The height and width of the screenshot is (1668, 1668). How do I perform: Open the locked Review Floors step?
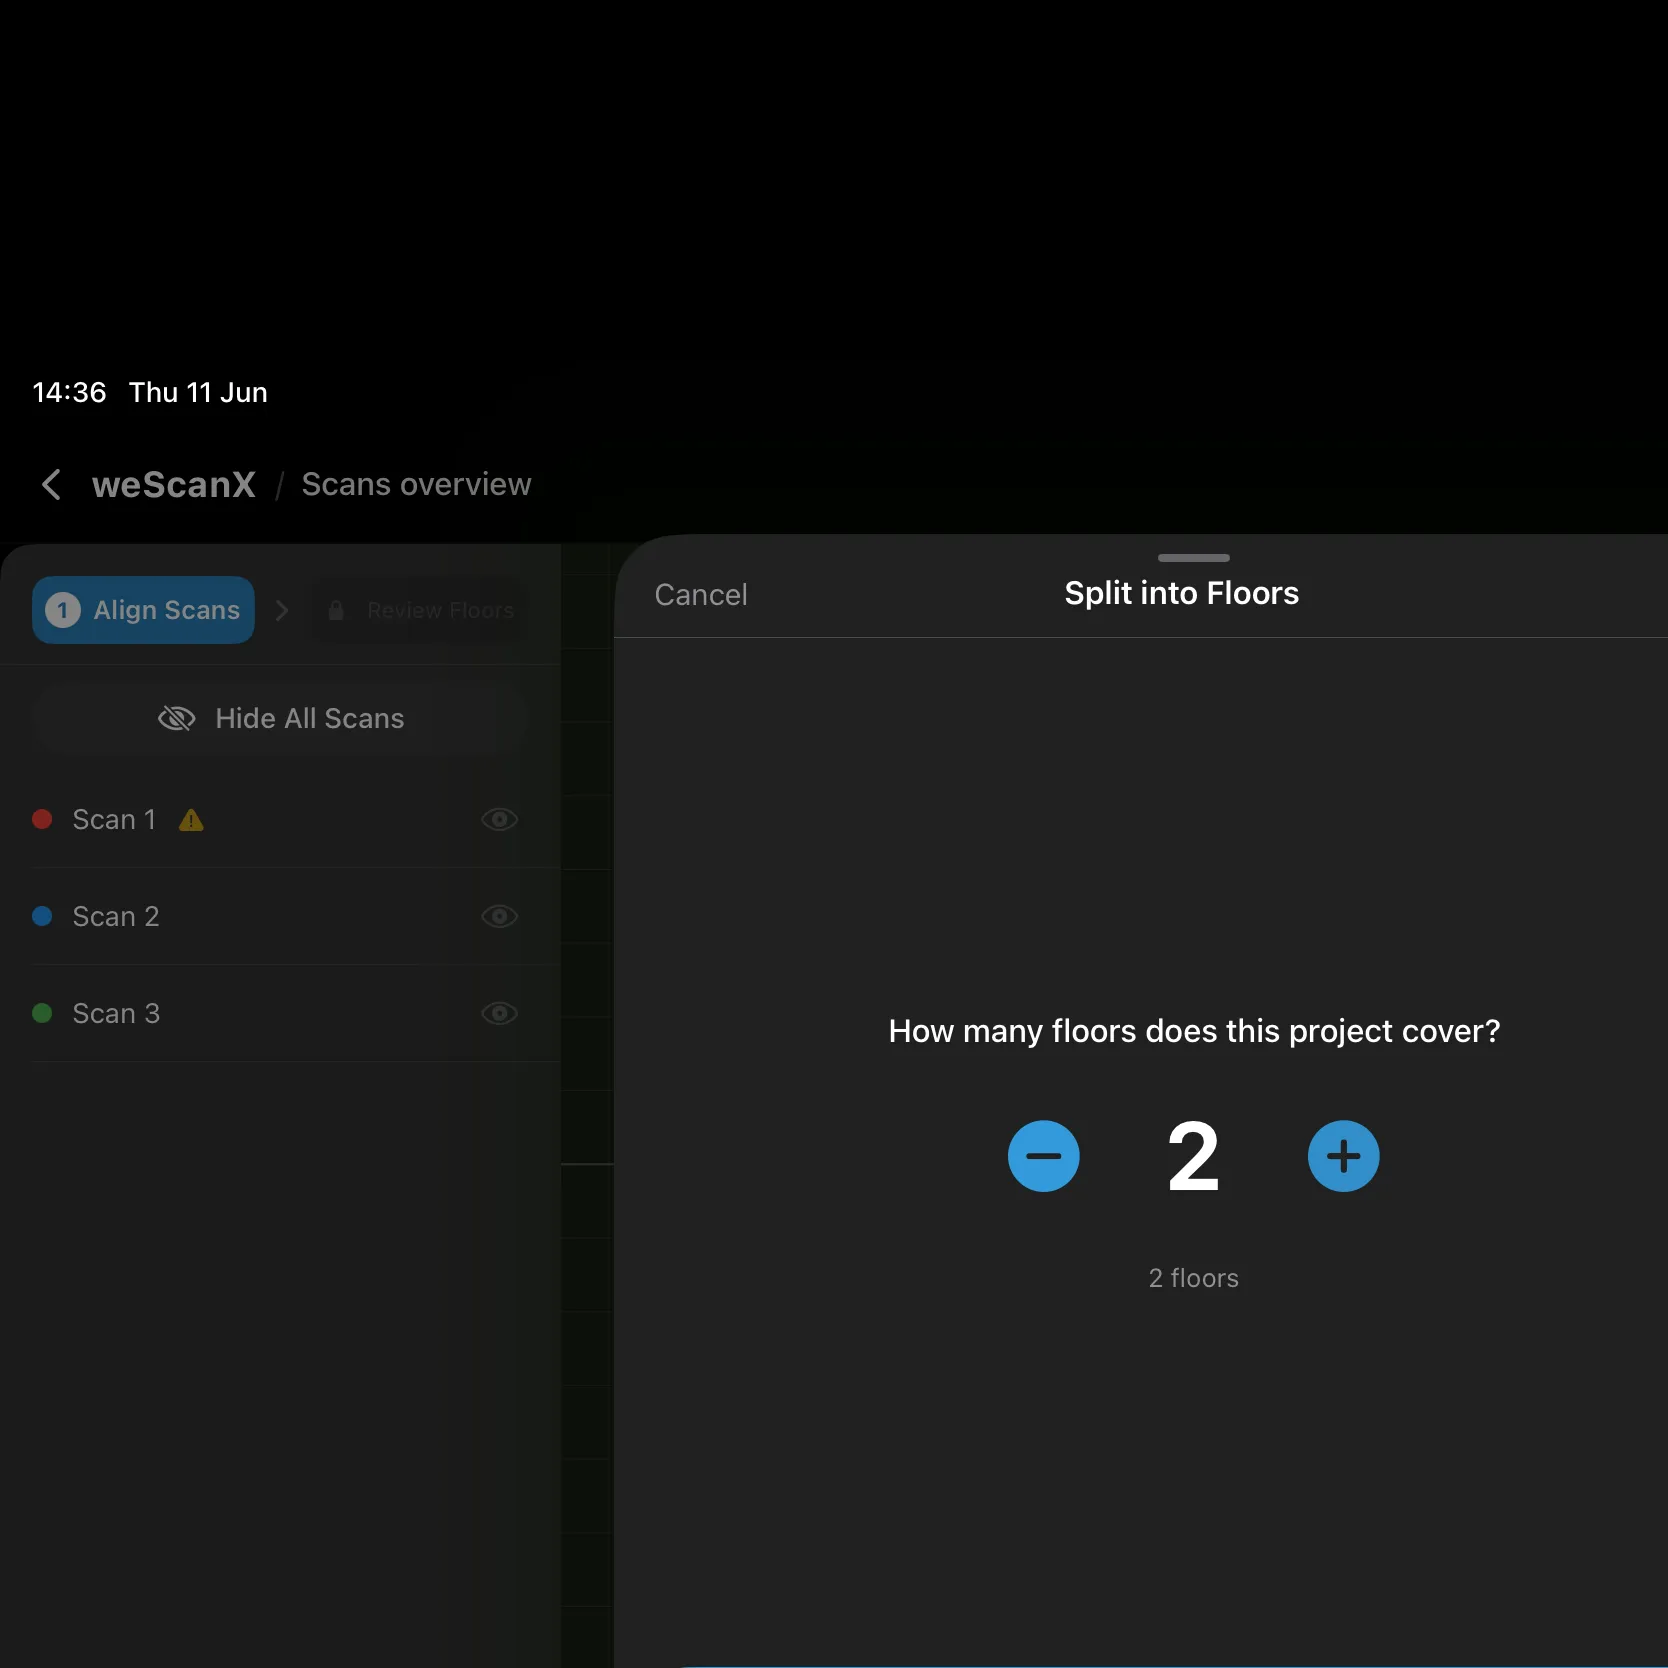pyautogui.click(x=420, y=610)
